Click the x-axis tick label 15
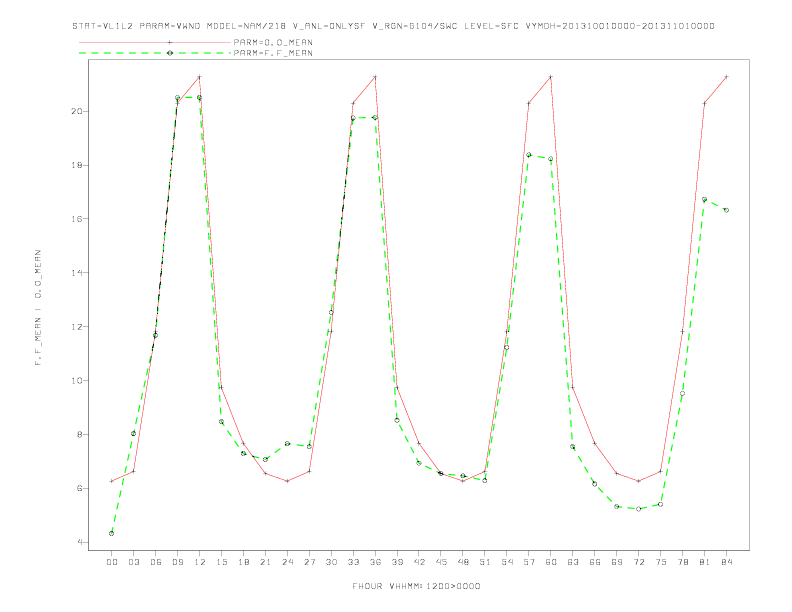 pyautogui.click(x=221, y=562)
